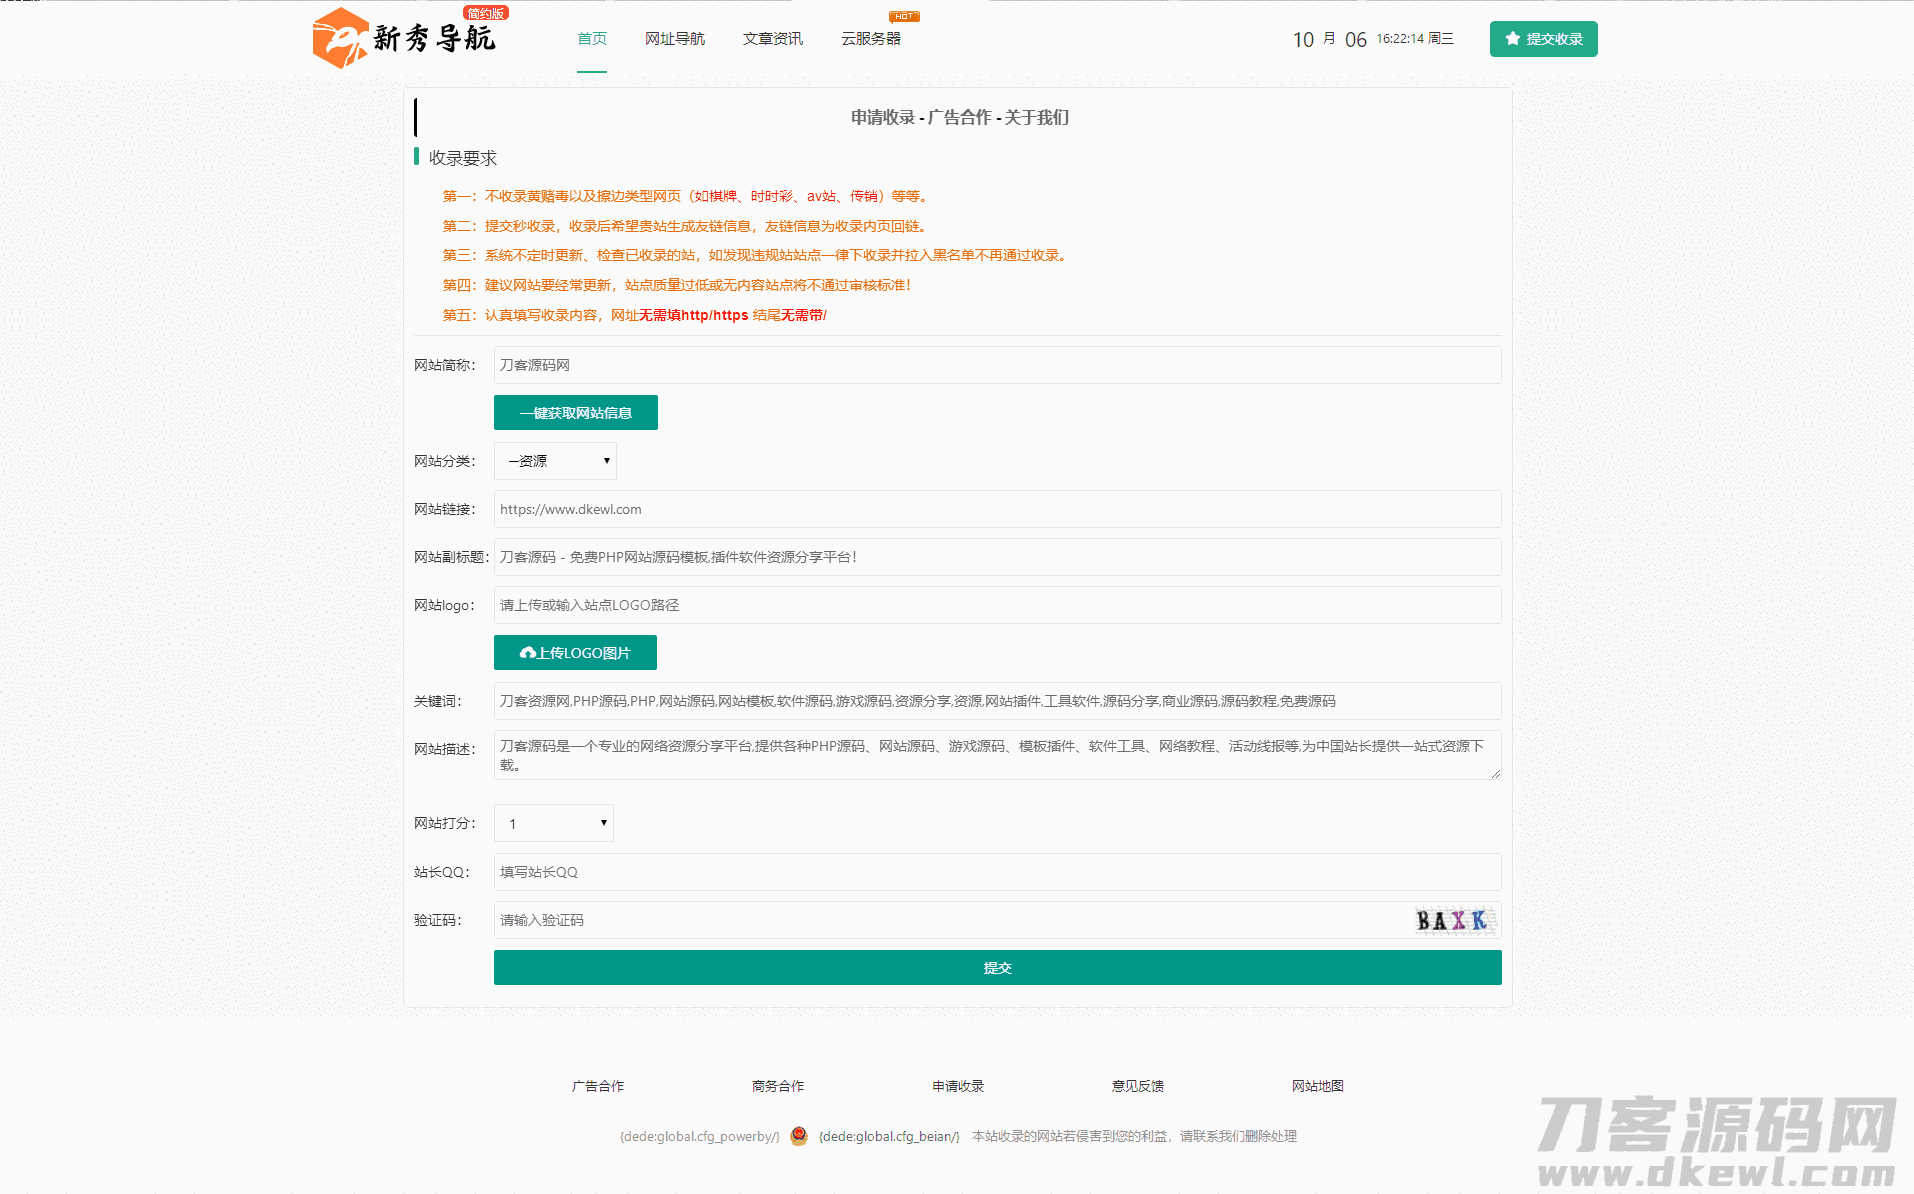Focus the 站长QQ input field
Image resolution: width=1914 pixels, height=1194 pixels.
click(x=998, y=872)
